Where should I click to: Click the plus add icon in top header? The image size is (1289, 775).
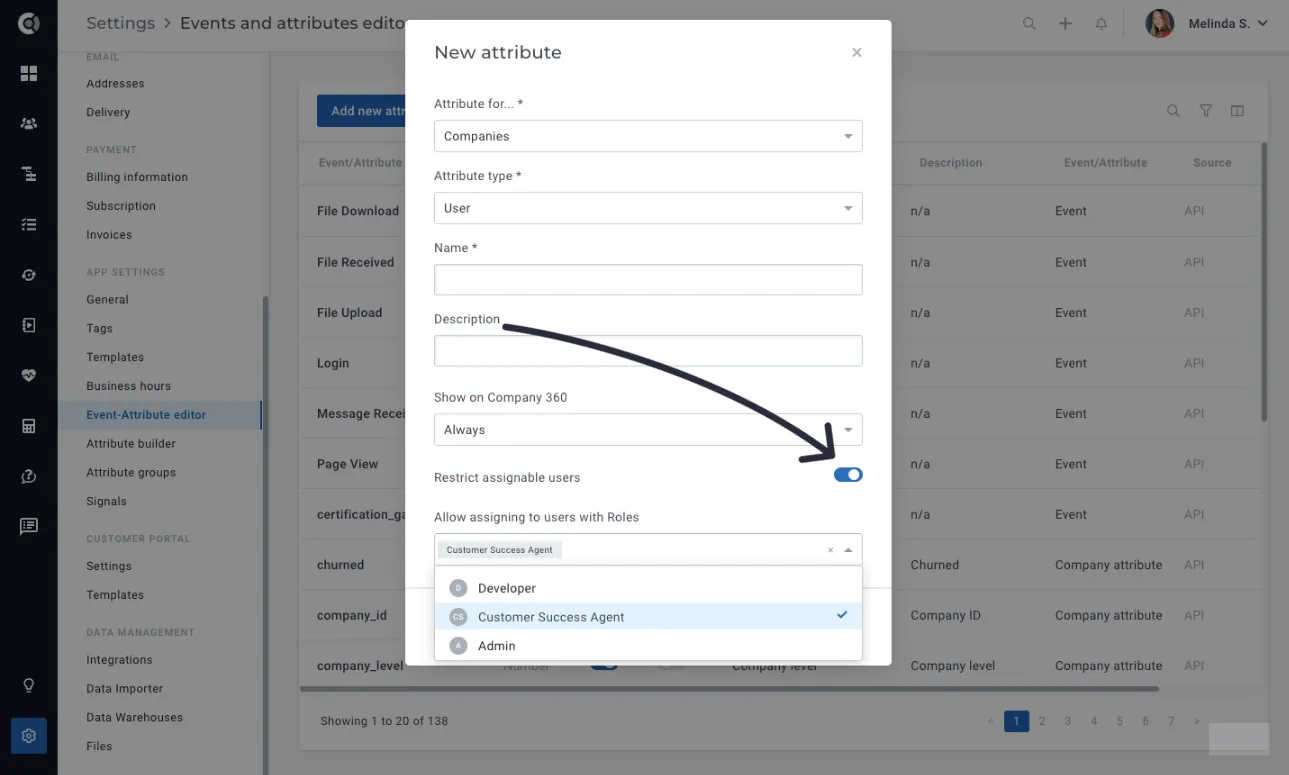pos(1065,23)
